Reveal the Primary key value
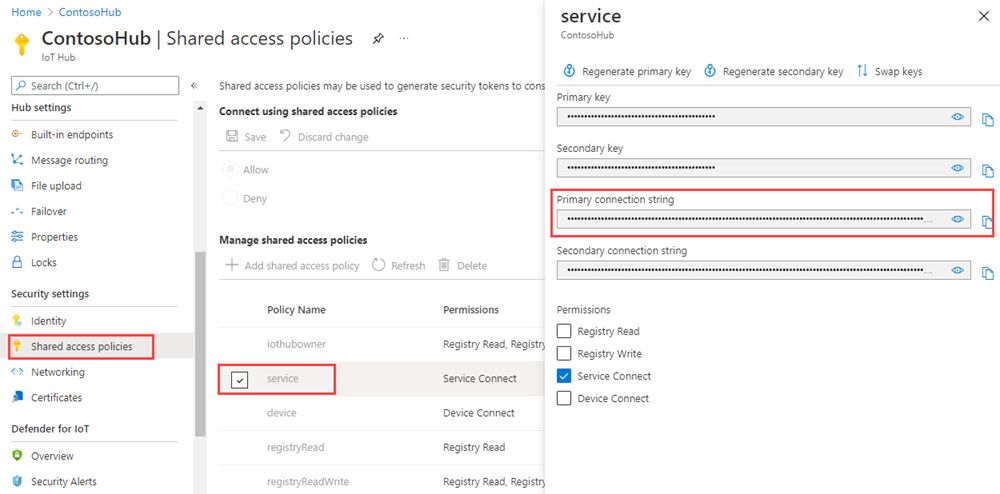Screen dimensions: 1000x494 pyautogui.click(x=958, y=117)
